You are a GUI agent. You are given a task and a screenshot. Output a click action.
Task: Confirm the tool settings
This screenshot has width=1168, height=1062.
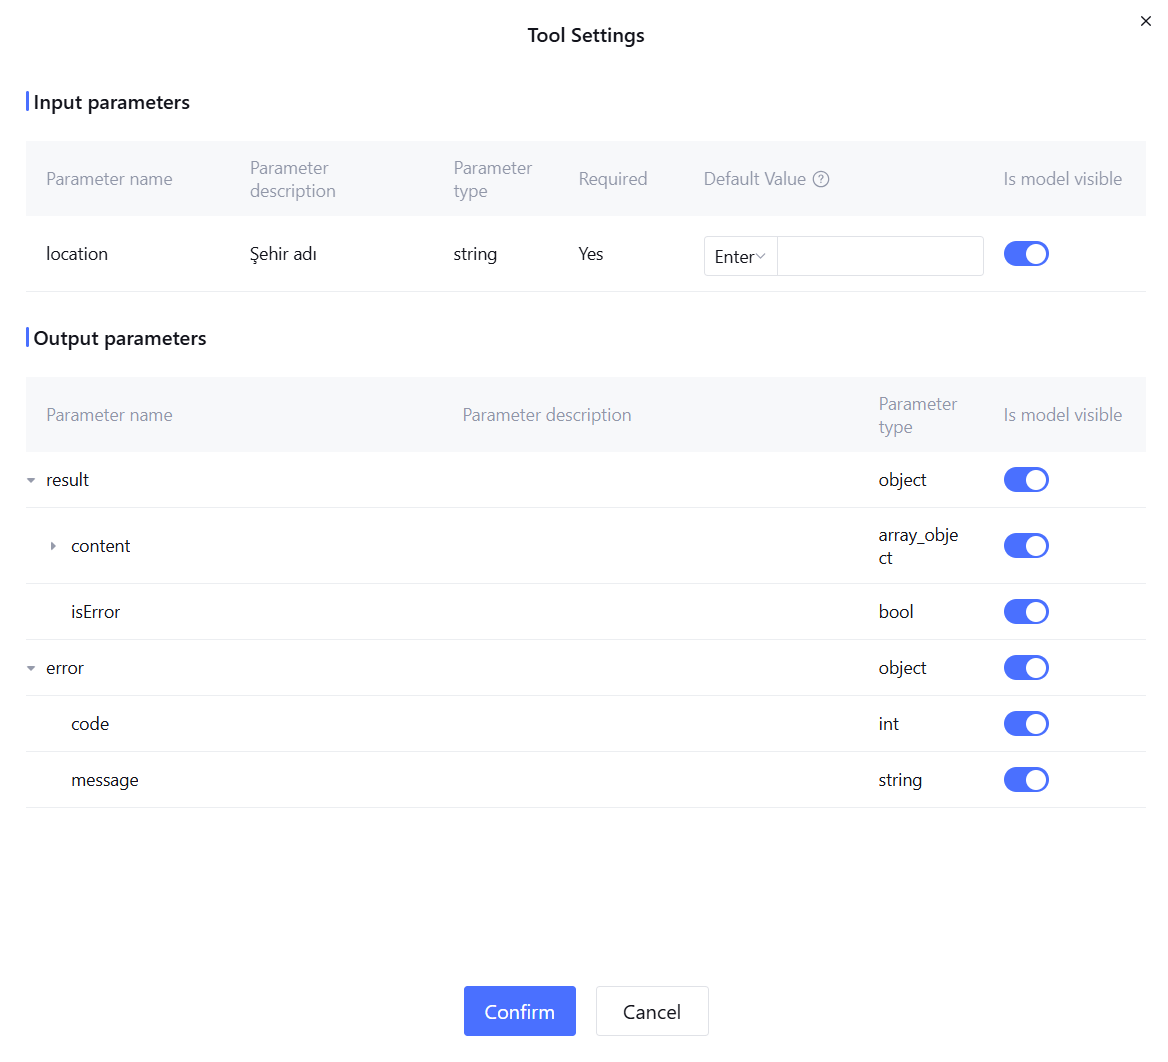(x=519, y=1011)
